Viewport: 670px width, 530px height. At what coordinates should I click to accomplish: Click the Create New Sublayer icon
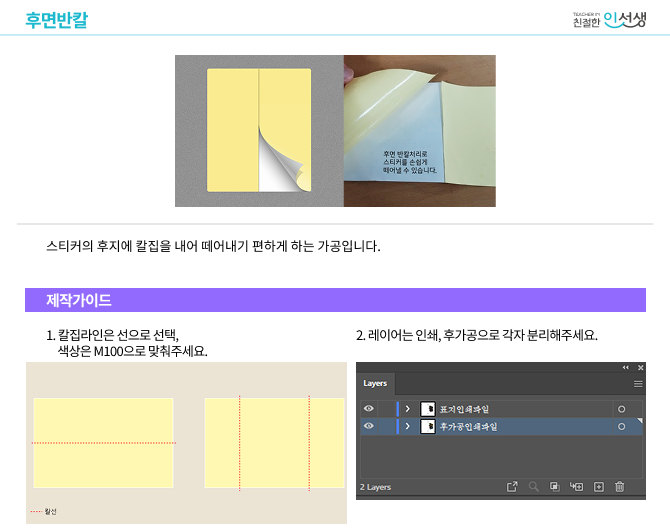pyautogui.click(x=576, y=486)
